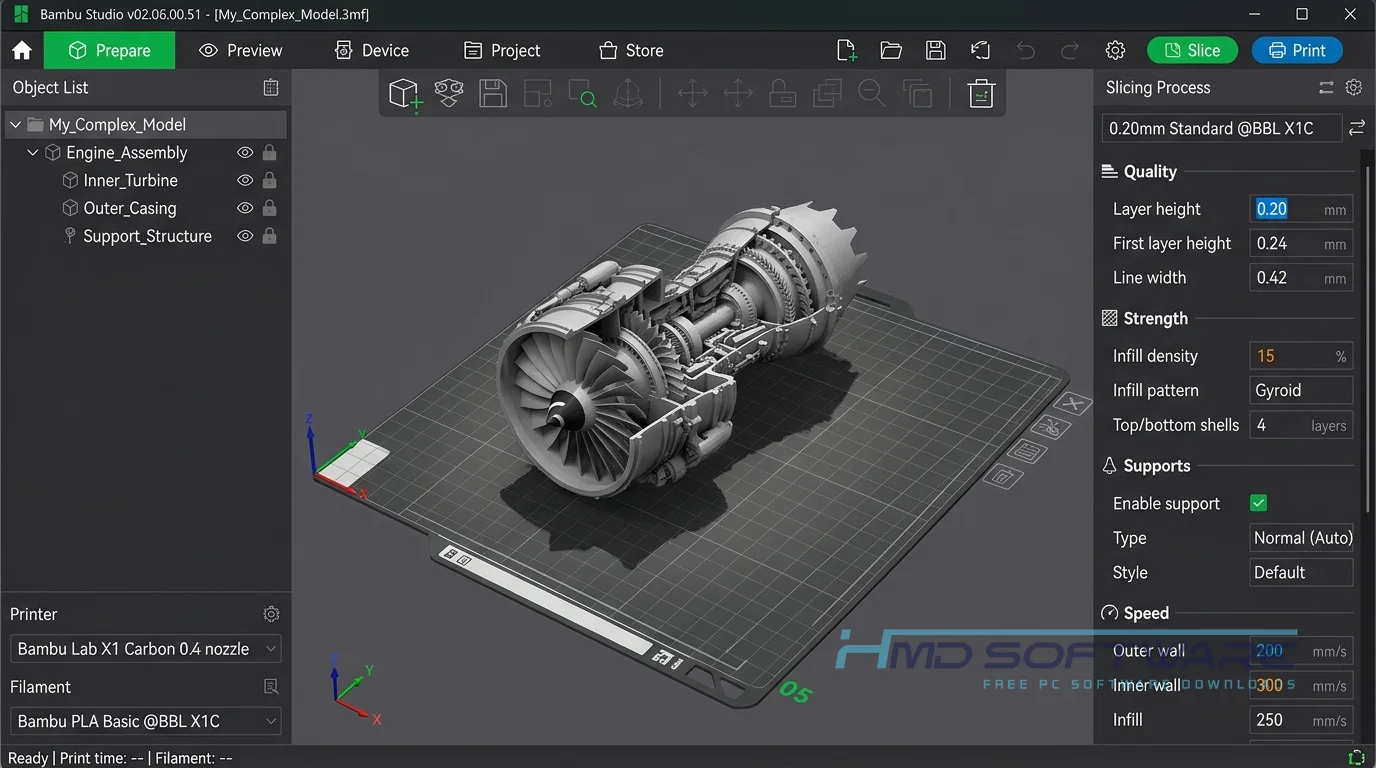Click the blue Print button
The image size is (1376, 768).
pos(1297,50)
